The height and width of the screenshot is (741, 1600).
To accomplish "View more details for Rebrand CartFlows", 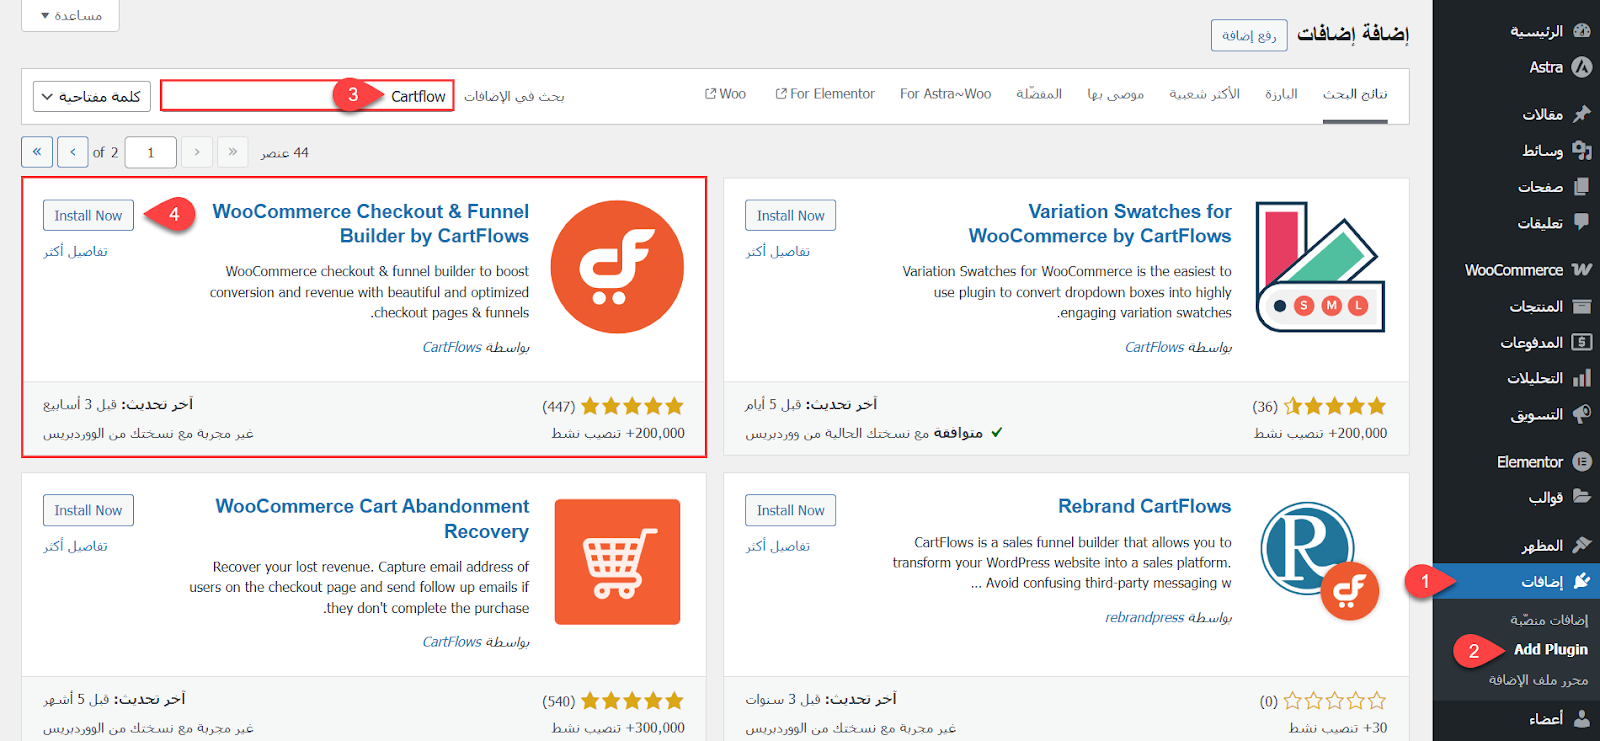I will [777, 546].
